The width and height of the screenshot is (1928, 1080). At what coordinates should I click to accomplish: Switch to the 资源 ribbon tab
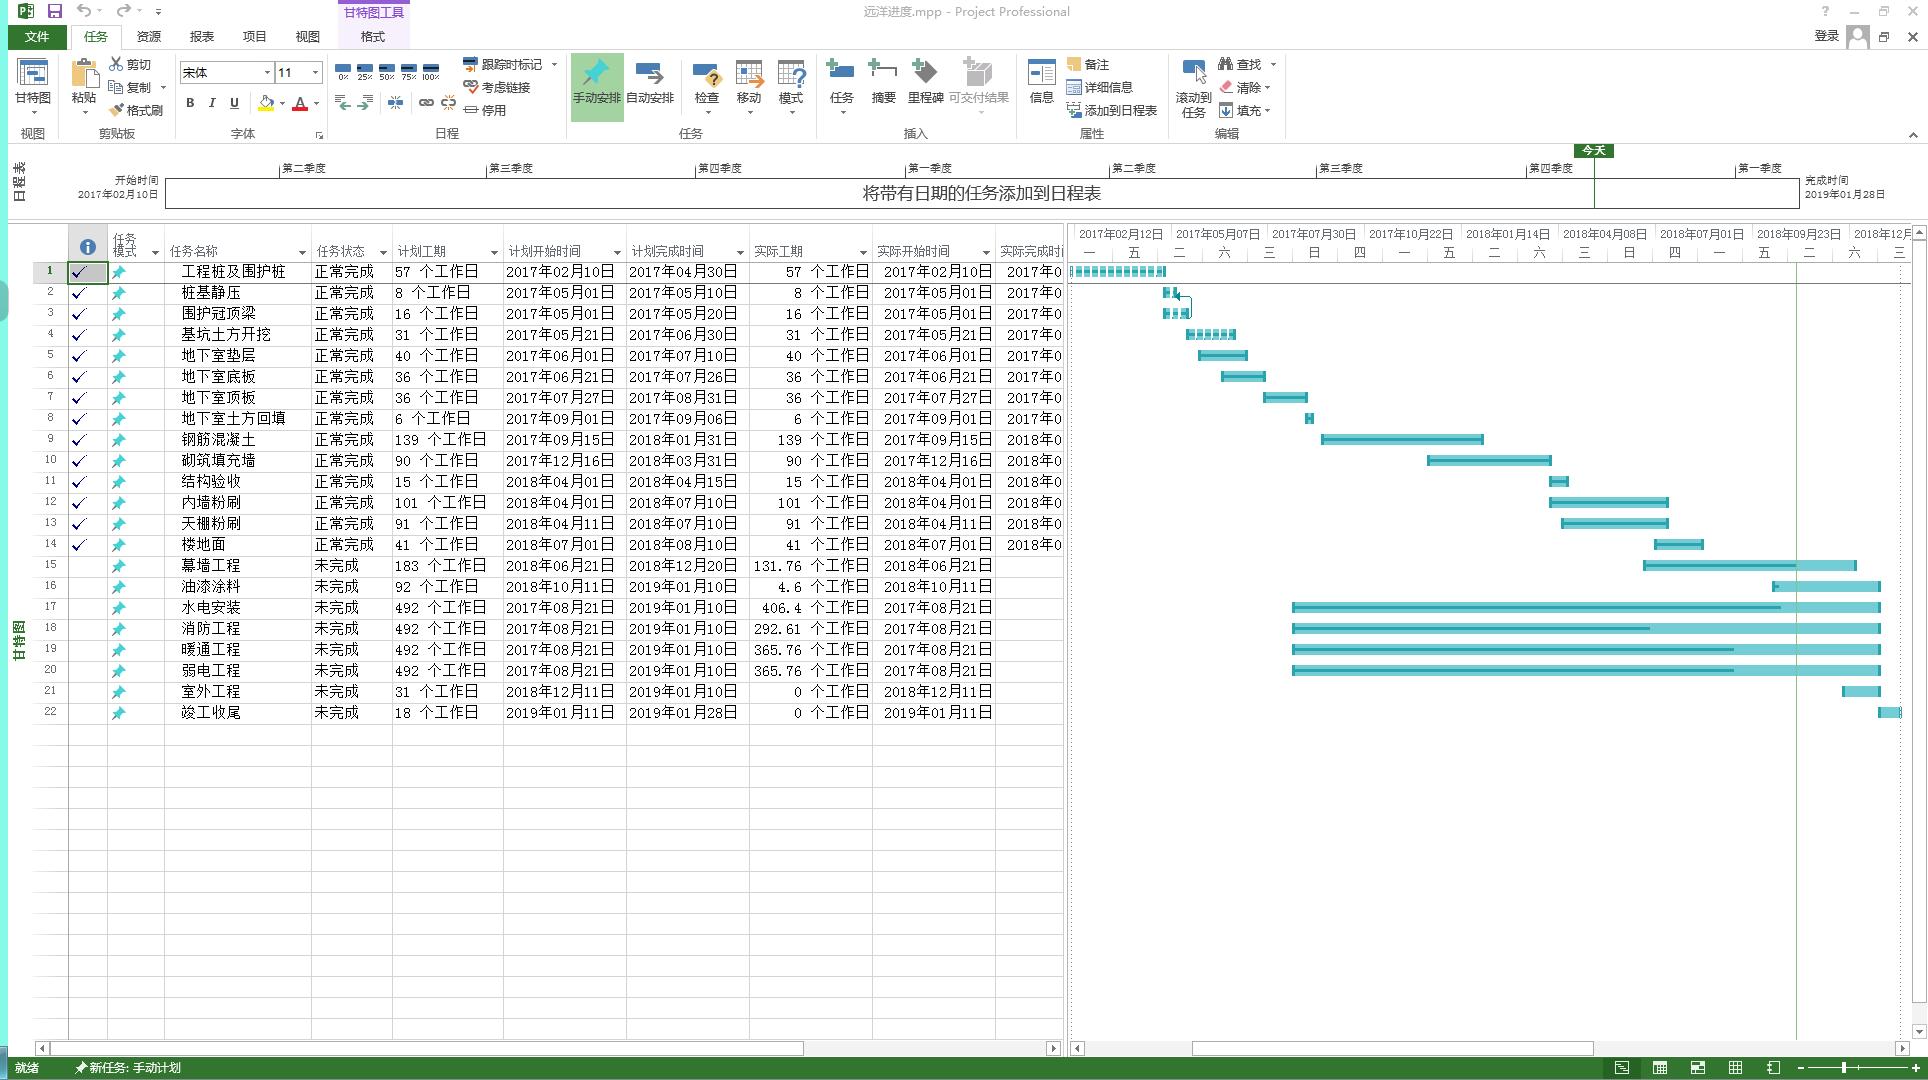(148, 36)
